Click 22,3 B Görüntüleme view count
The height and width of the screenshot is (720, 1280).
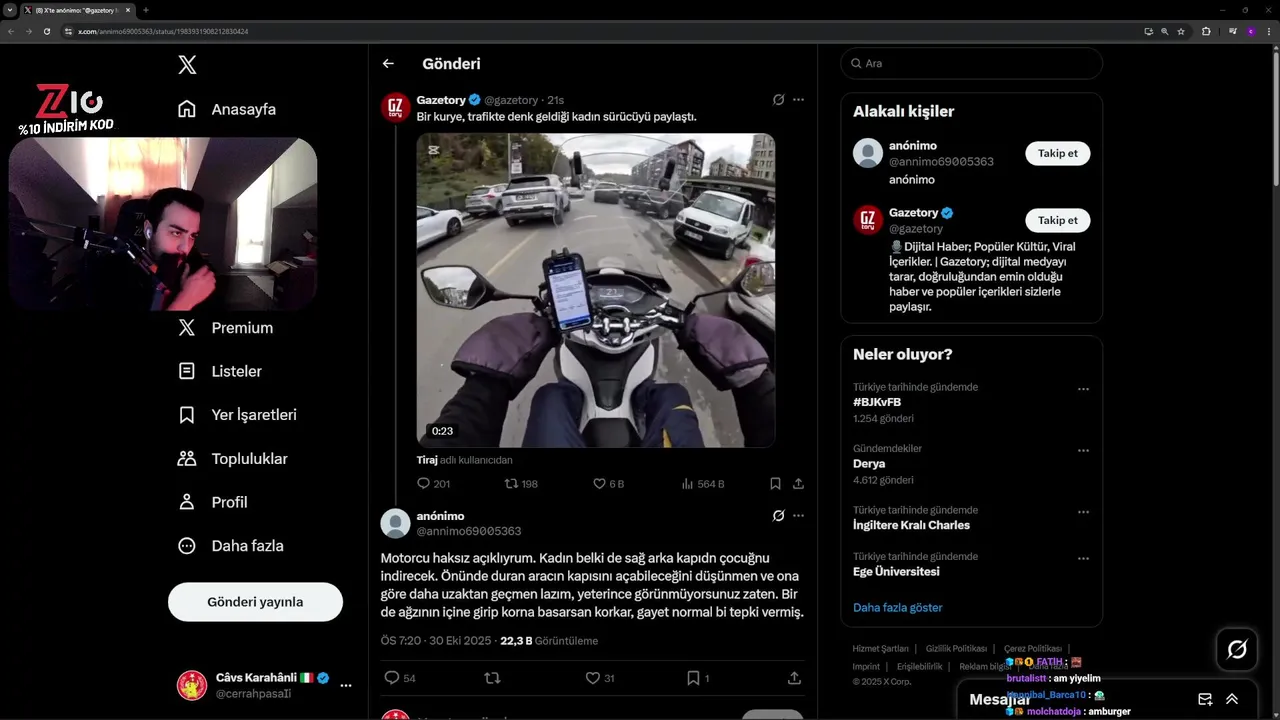coord(549,641)
